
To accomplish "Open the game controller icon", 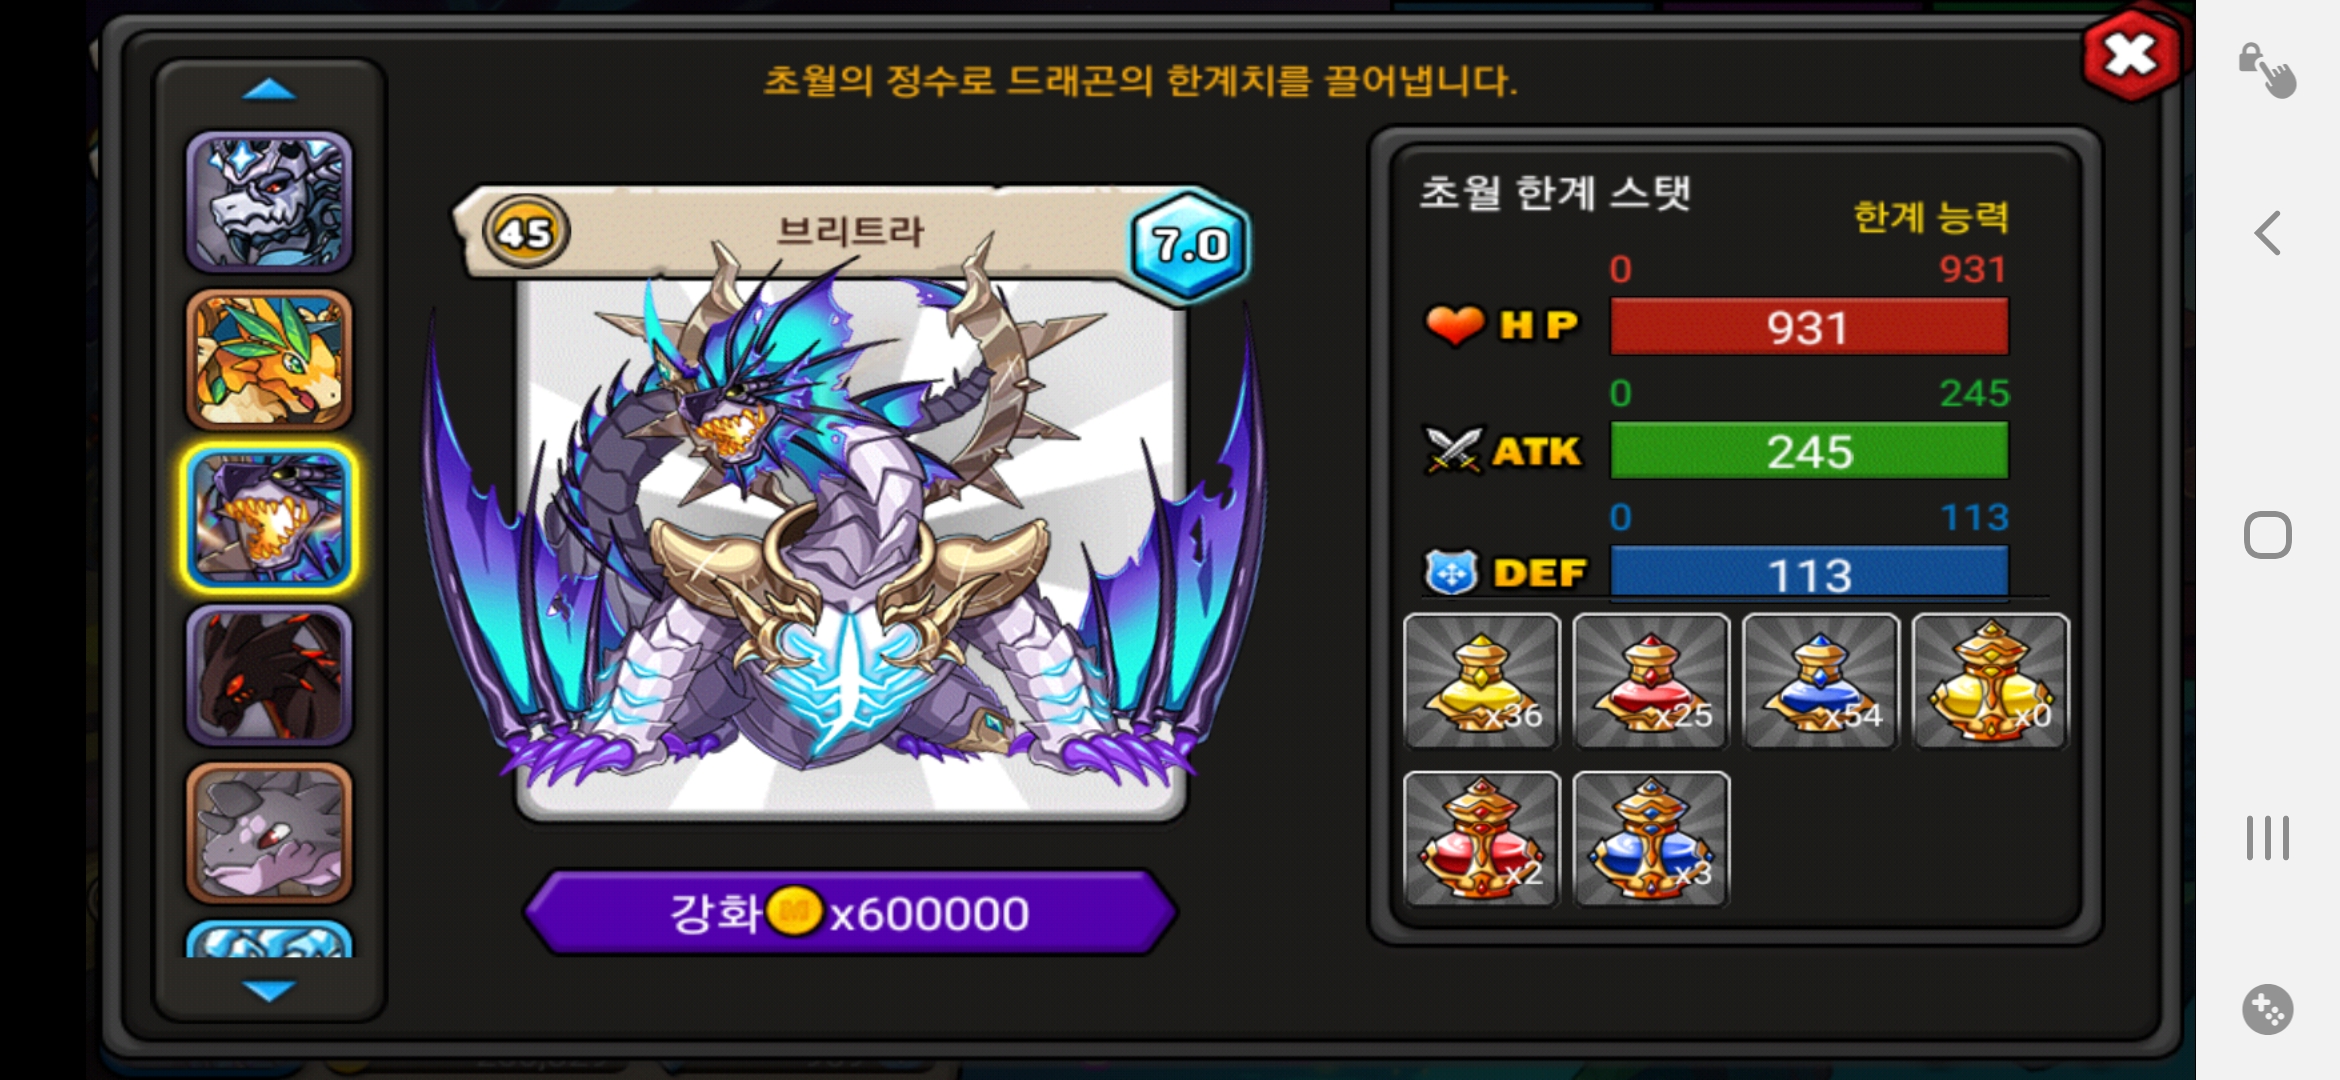I will 2267,1009.
